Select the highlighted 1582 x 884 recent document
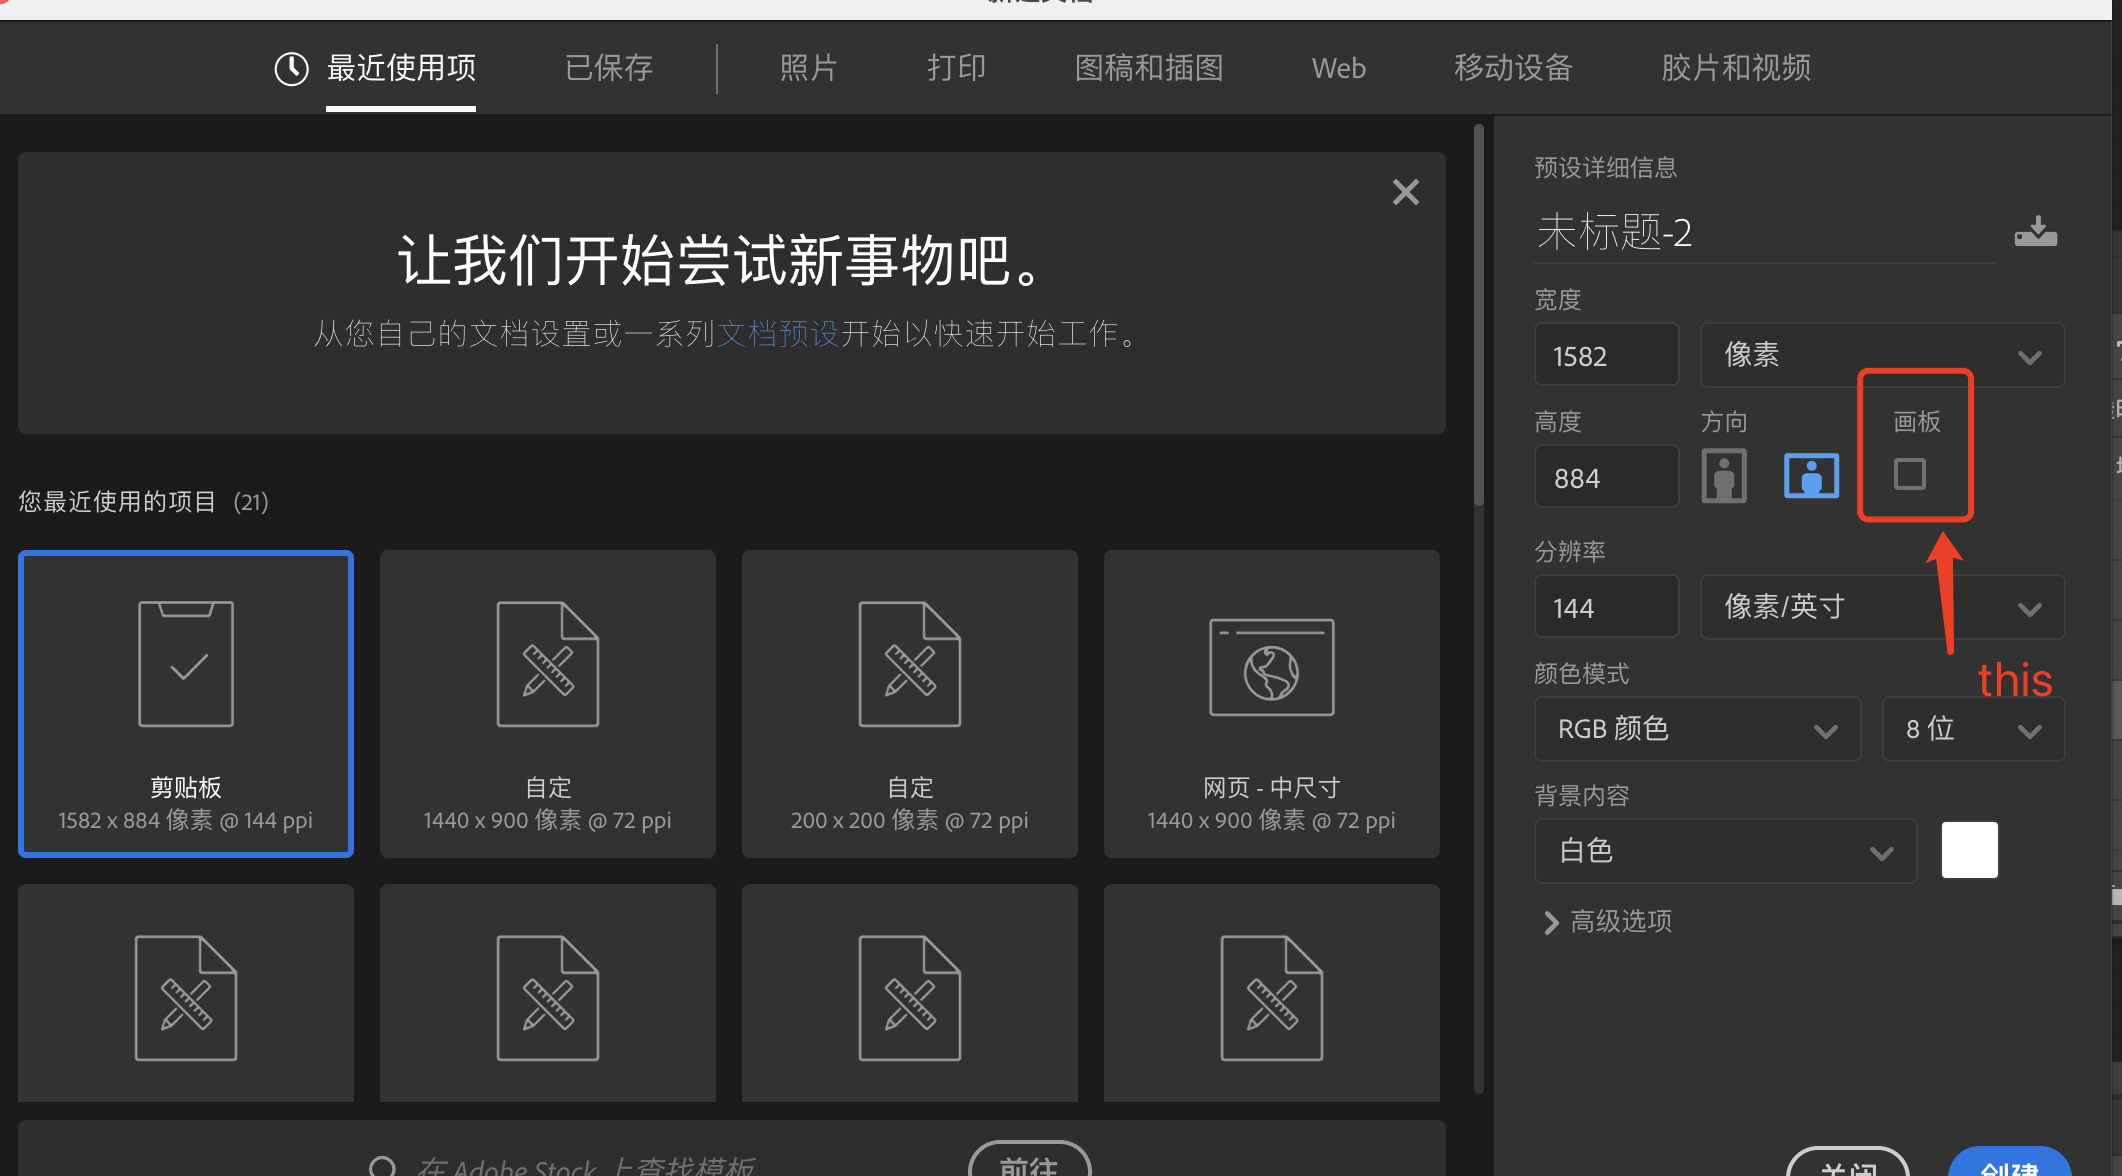Image resolution: width=2122 pixels, height=1176 pixels. 185,703
